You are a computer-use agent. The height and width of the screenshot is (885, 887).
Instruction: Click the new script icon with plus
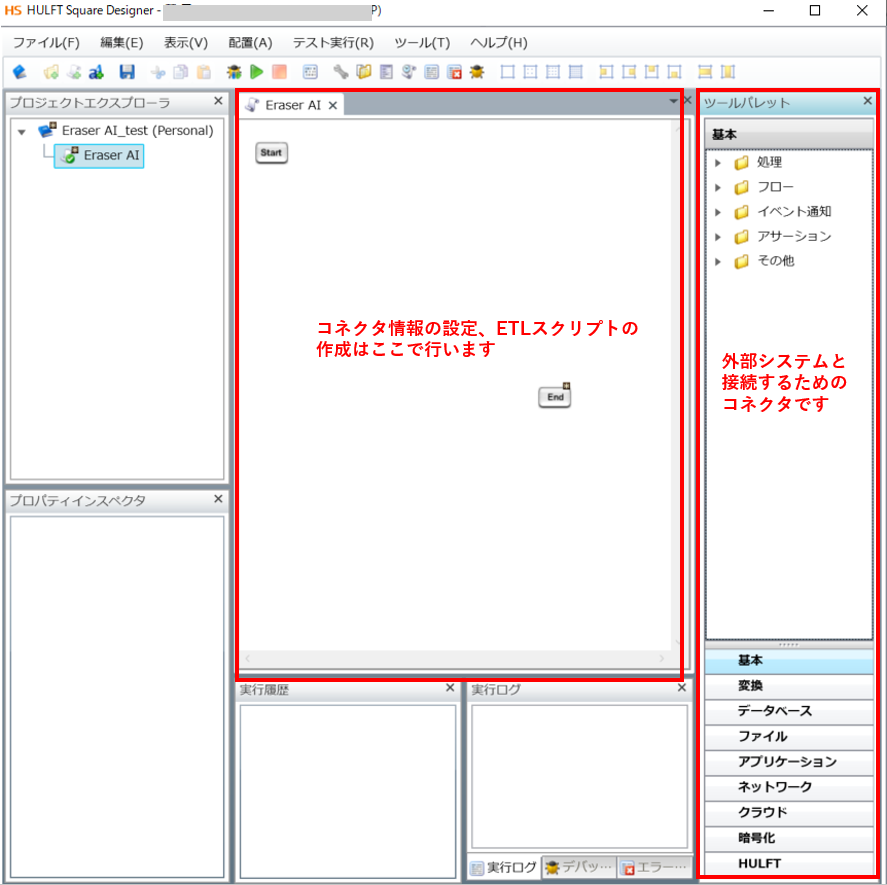pos(74,72)
